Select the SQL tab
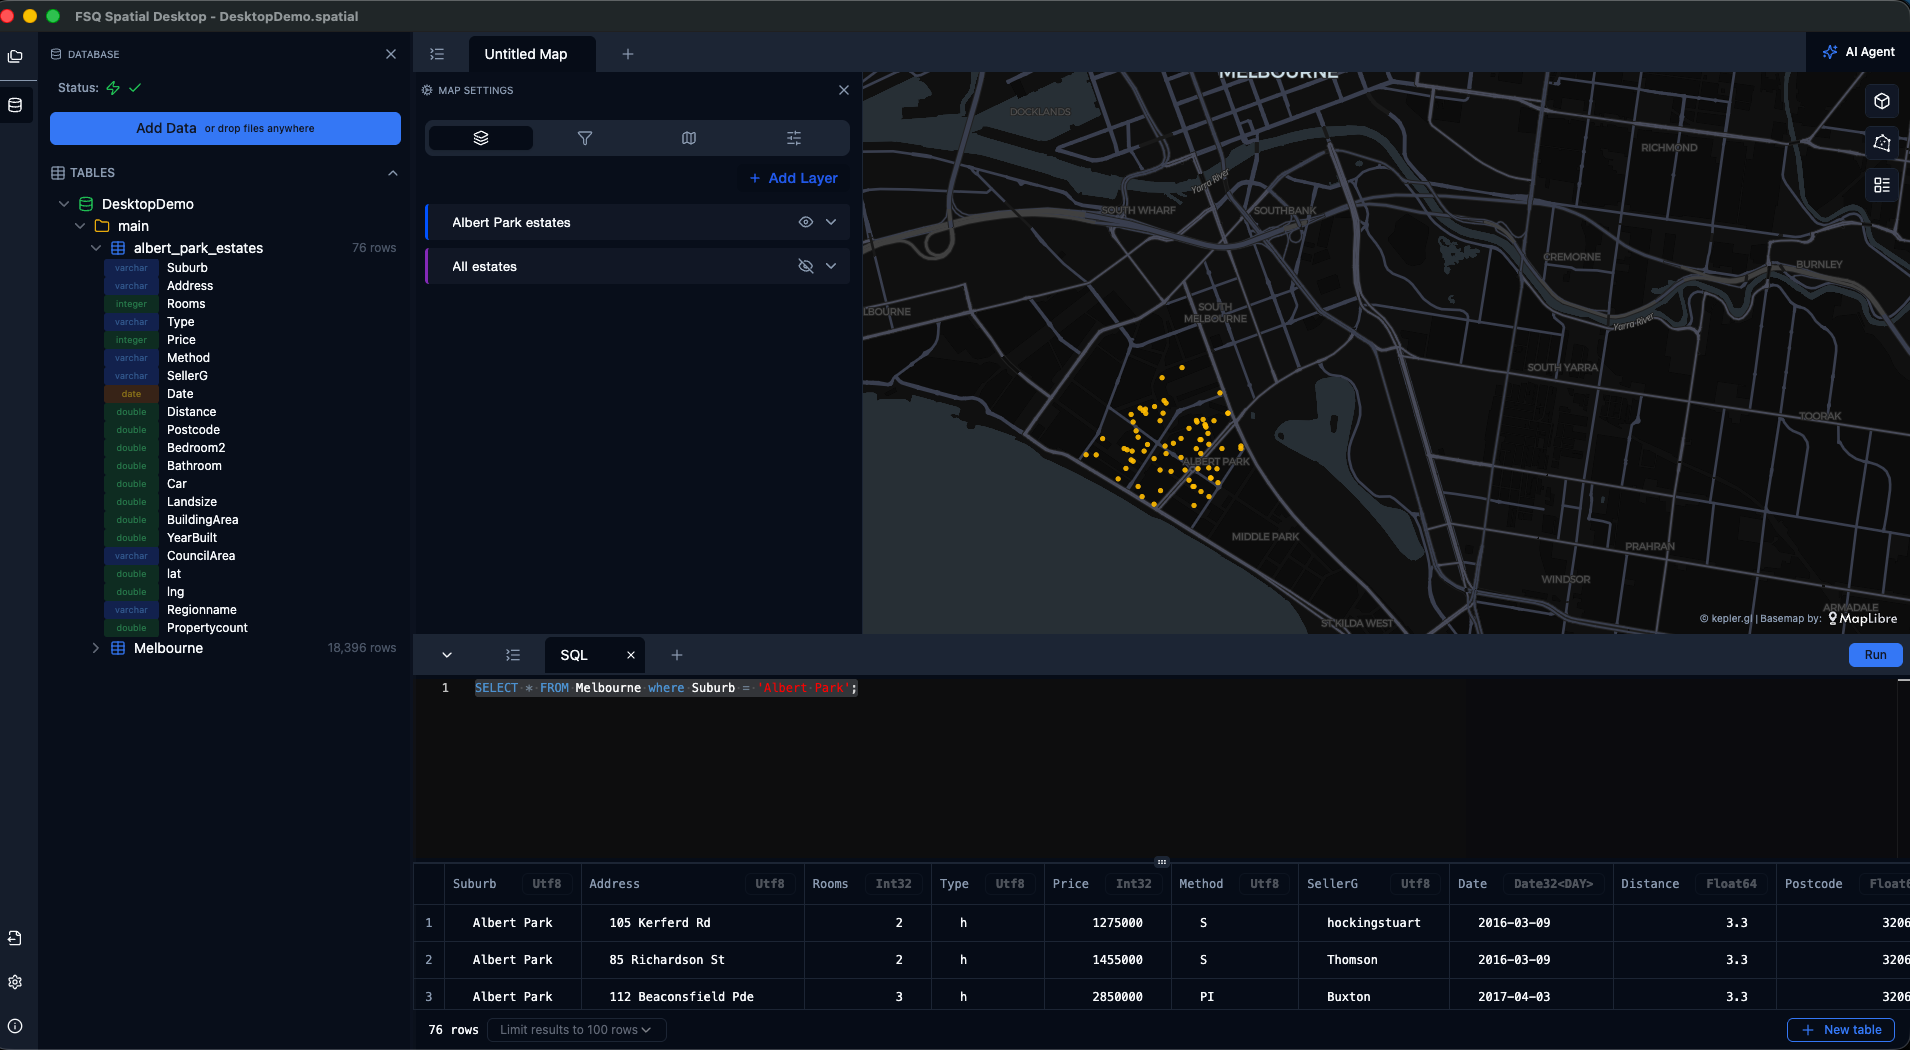The height and width of the screenshot is (1050, 1910). [574, 655]
